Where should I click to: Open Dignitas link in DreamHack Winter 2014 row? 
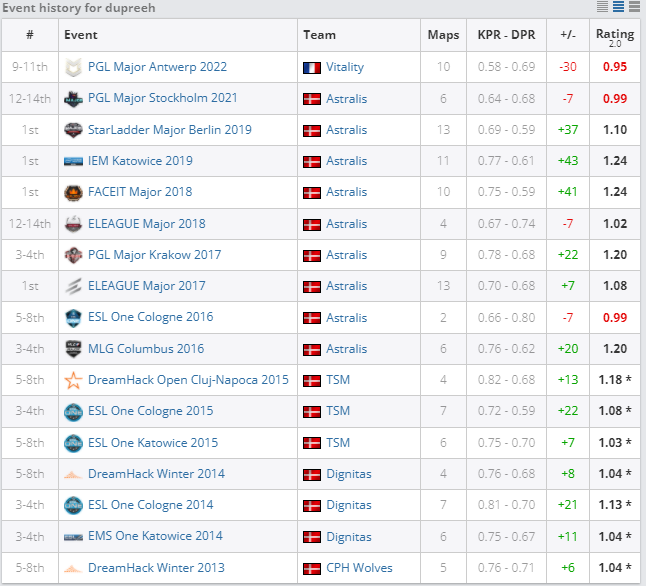pyautogui.click(x=349, y=474)
